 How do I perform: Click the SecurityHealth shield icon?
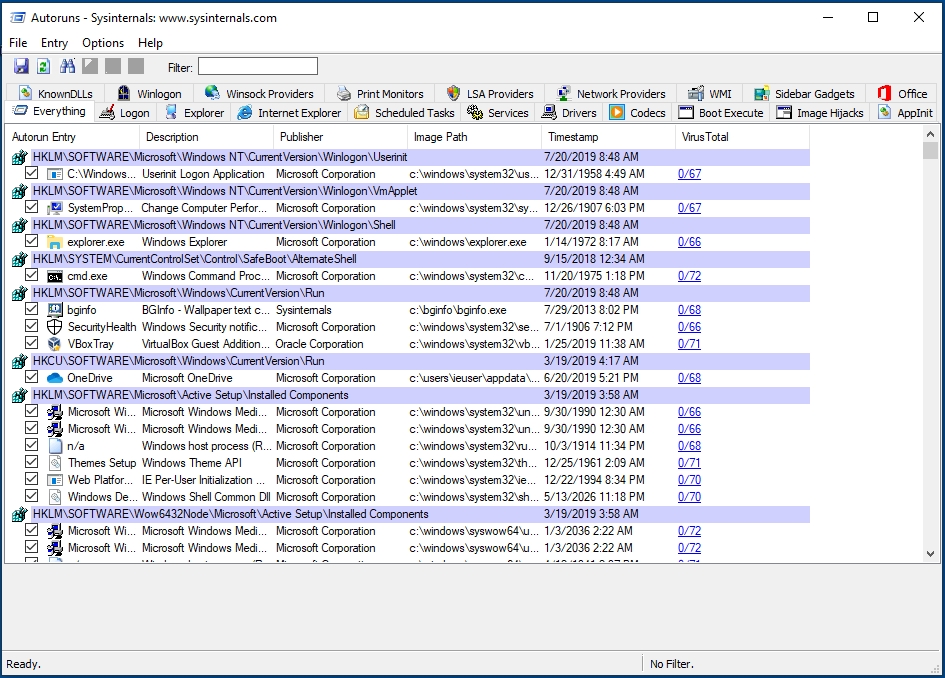pos(55,327)
